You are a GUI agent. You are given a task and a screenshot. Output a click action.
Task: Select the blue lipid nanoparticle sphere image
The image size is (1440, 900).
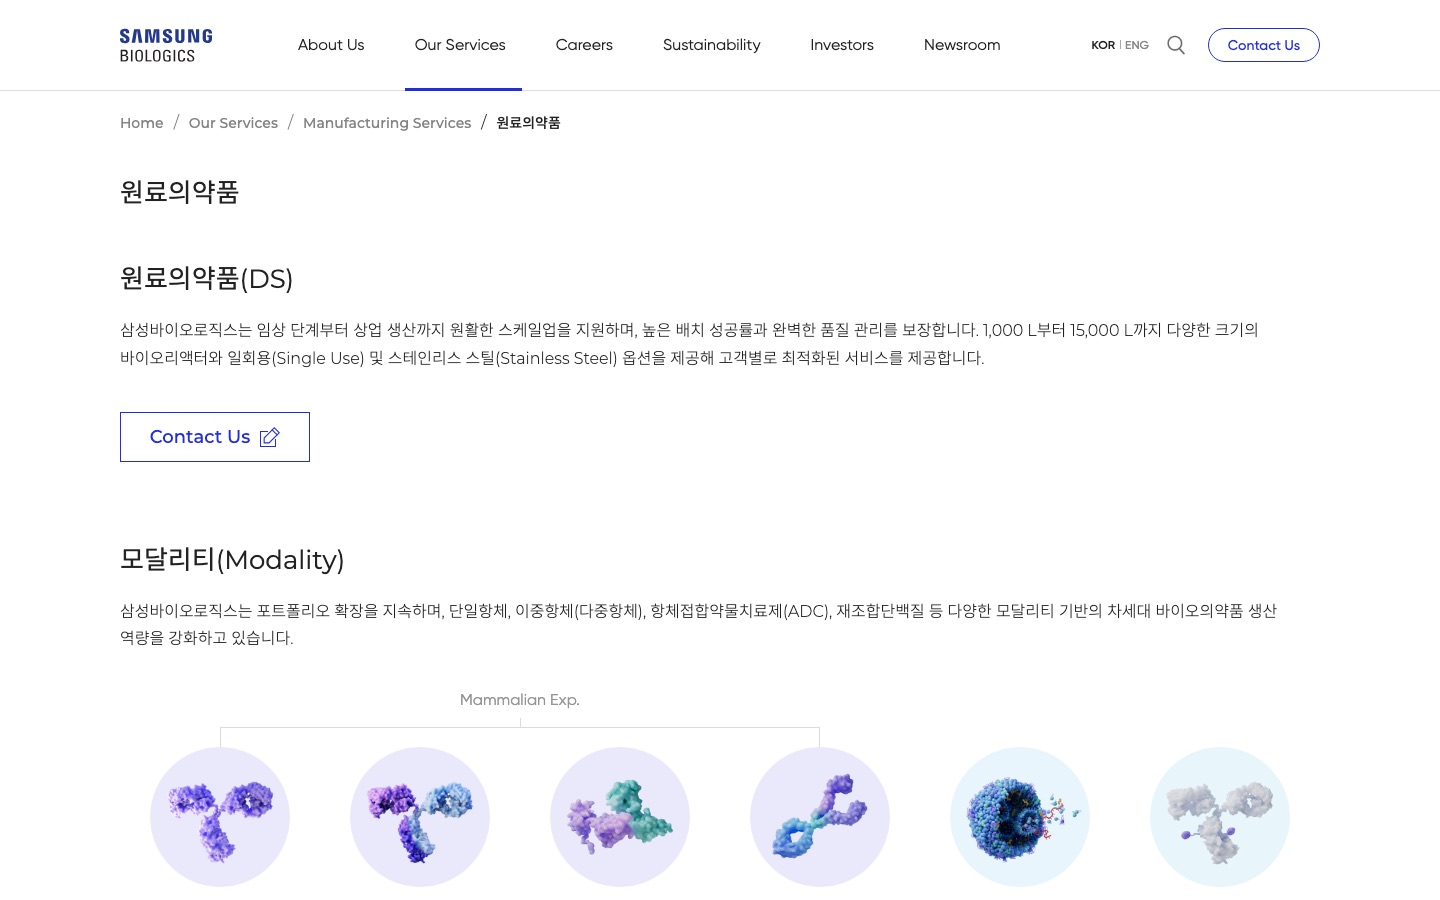click(x=1020, y=817)
